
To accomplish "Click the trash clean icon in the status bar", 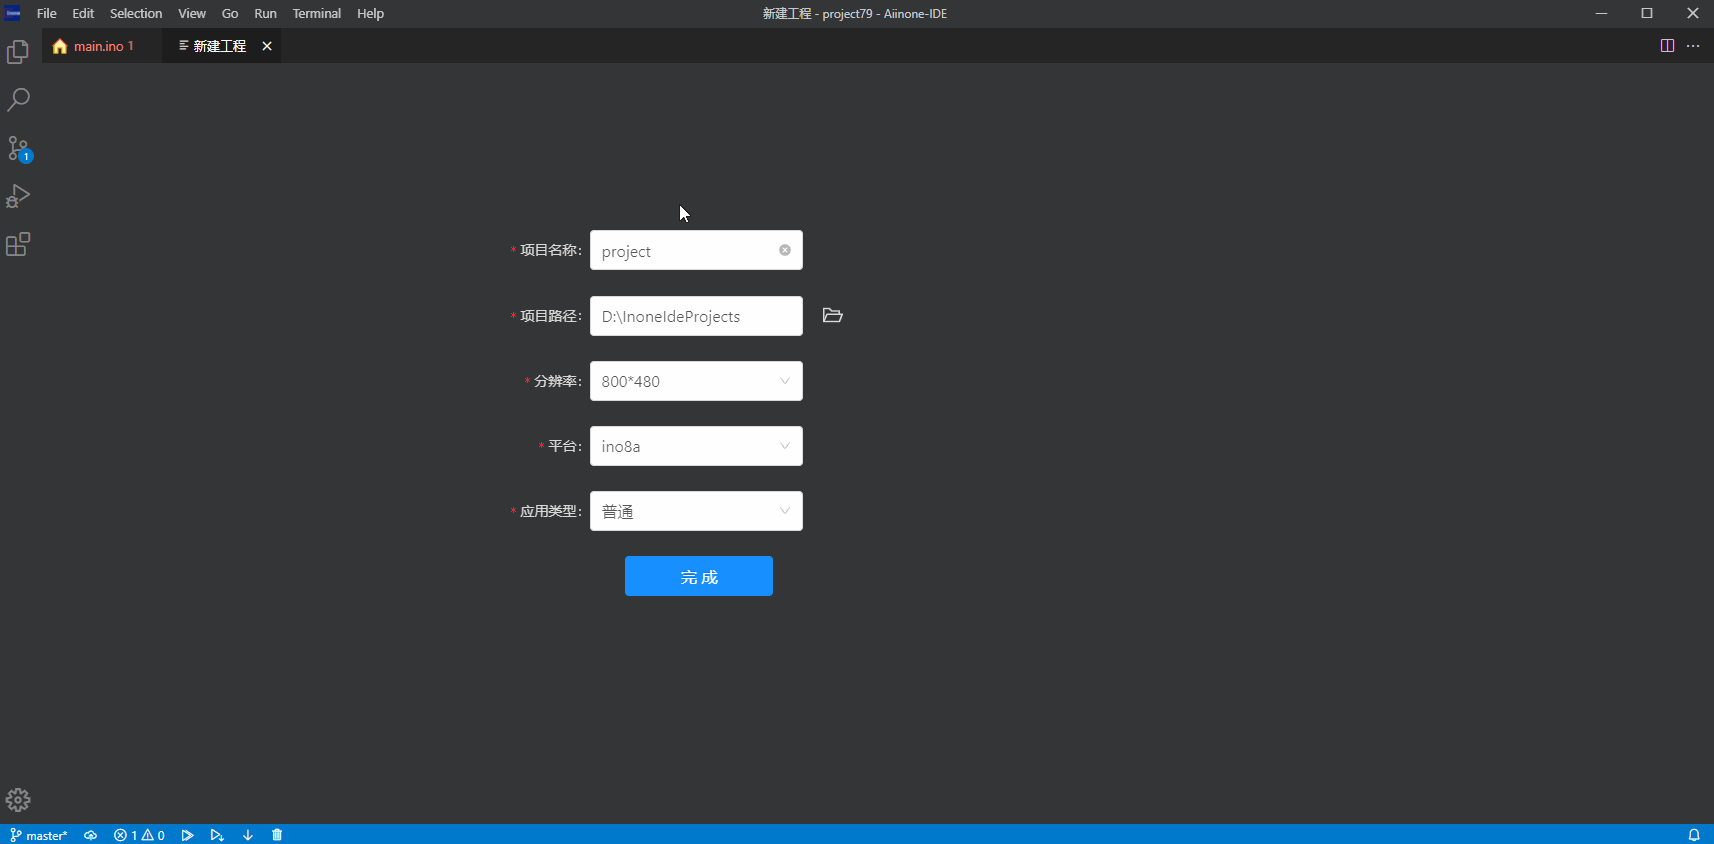I will pyautogui.click(x=277, y=835).
